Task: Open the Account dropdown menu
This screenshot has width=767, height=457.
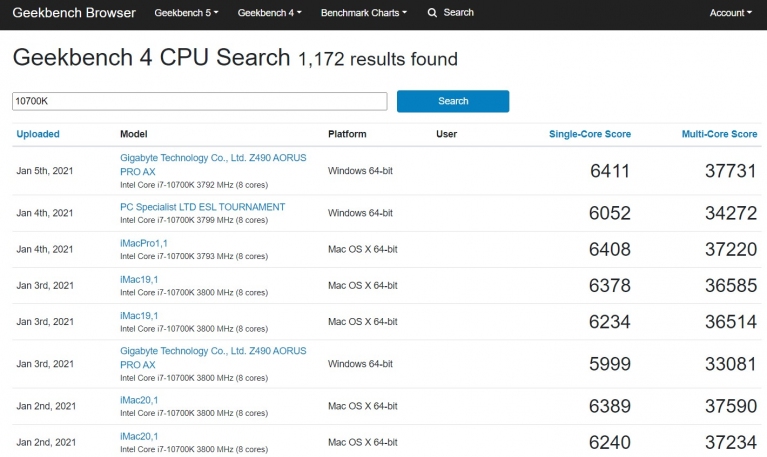Action: click(731, 13)
